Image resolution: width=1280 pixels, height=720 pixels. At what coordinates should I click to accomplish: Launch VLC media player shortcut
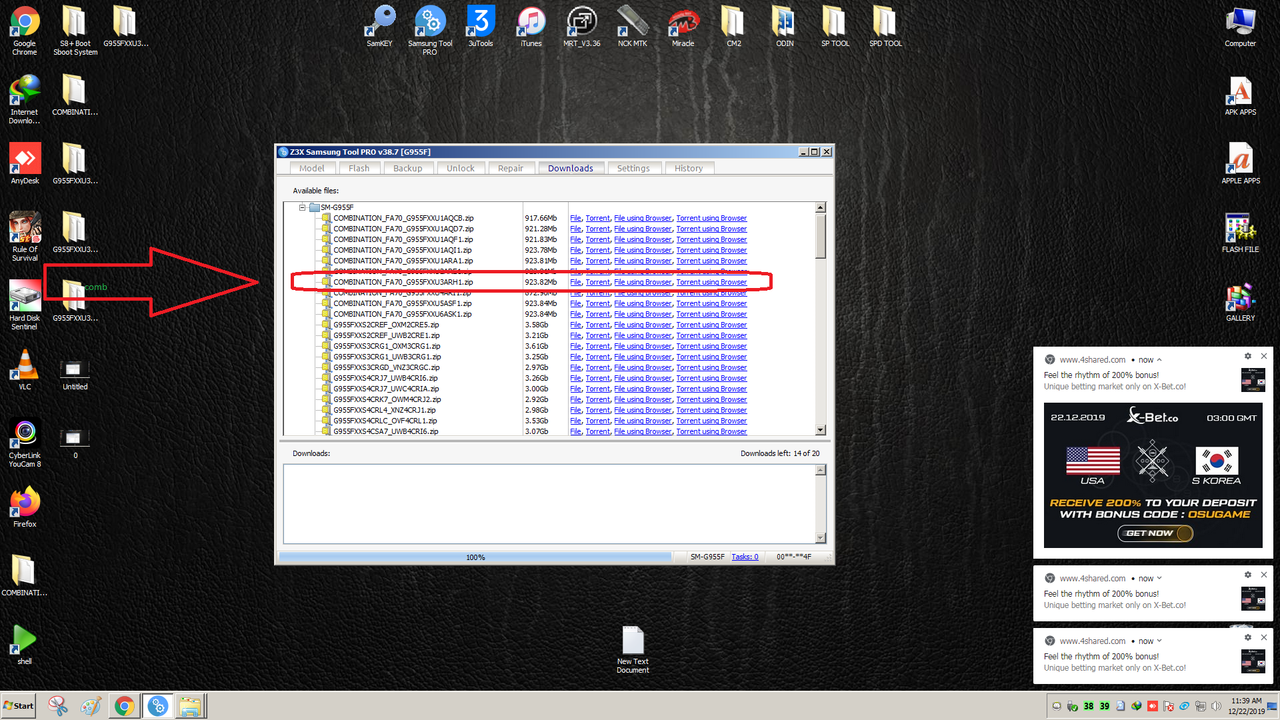[x=24, y=370]
